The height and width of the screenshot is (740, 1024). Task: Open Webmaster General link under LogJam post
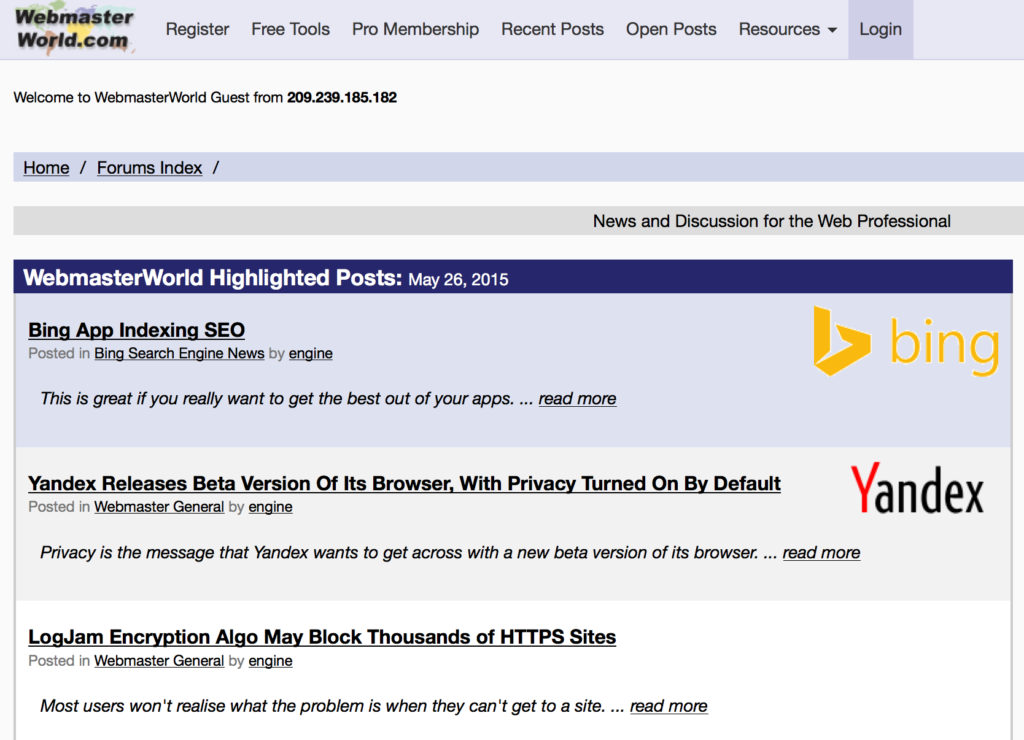159,661
